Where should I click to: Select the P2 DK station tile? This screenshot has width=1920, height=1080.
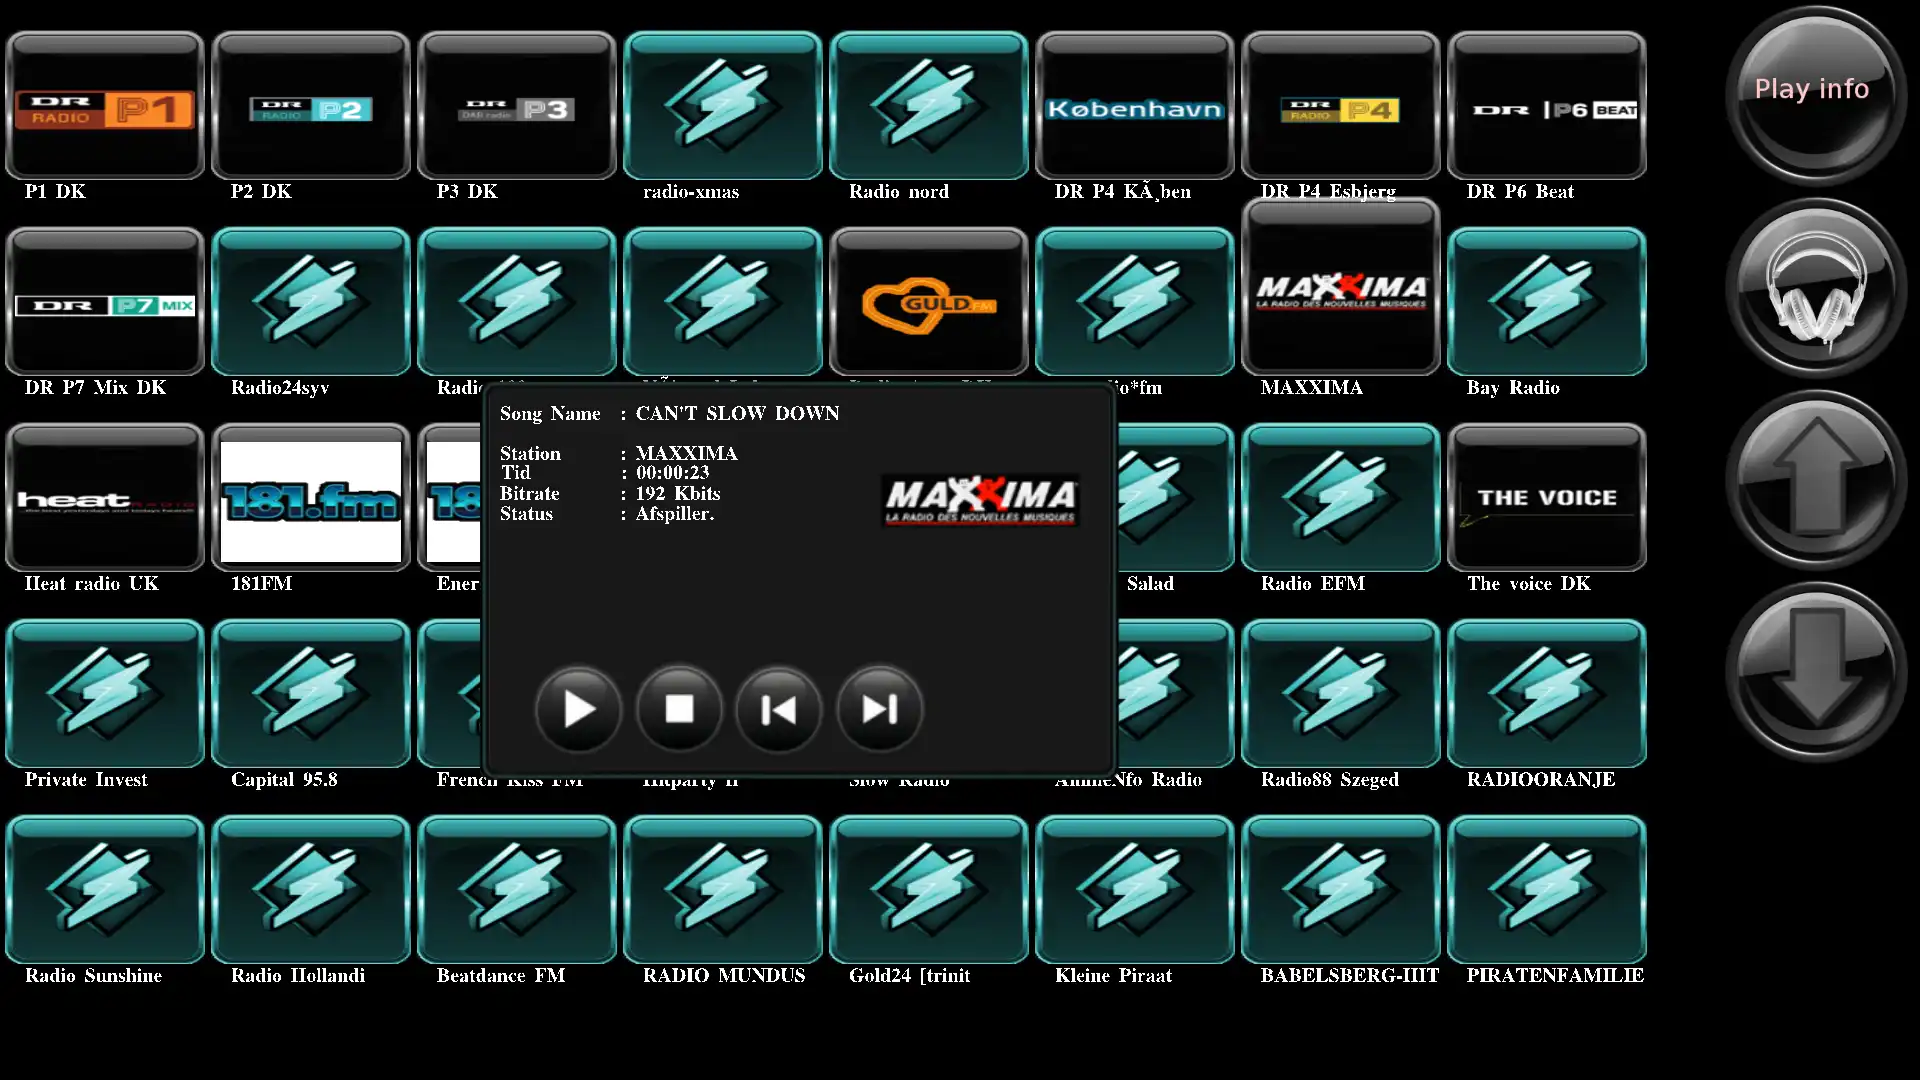point(311,106)
